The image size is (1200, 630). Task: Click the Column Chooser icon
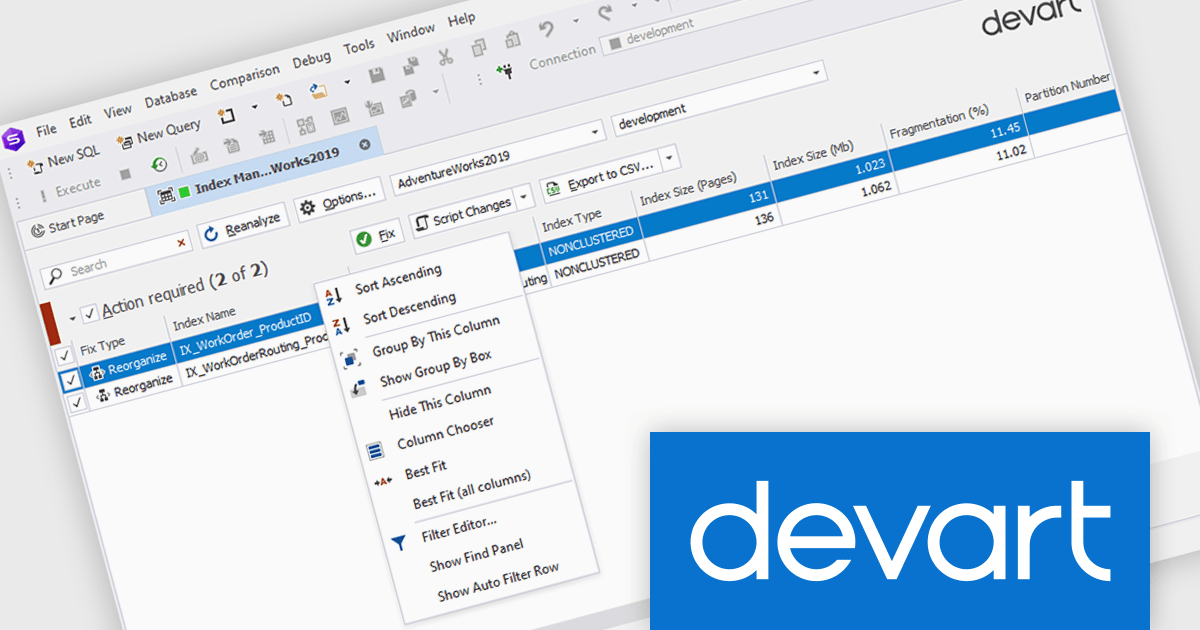pyautogui.click(x=375, y=451)
